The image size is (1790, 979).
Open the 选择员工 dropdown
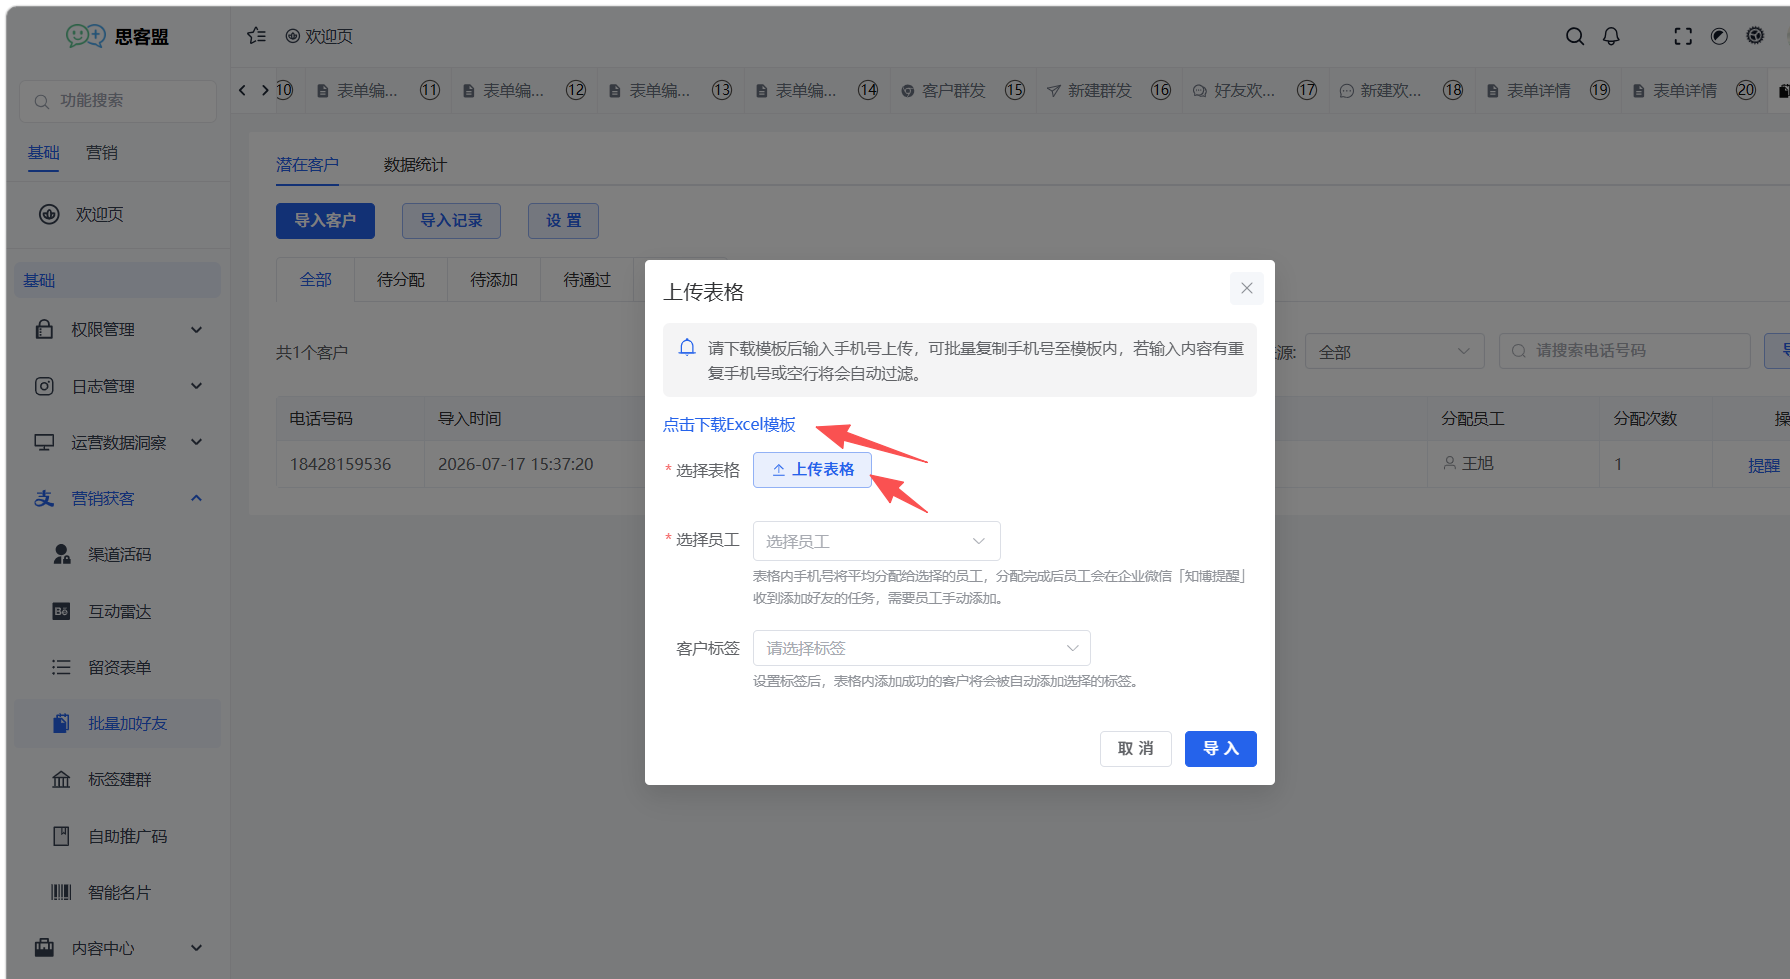coord(877,541)
